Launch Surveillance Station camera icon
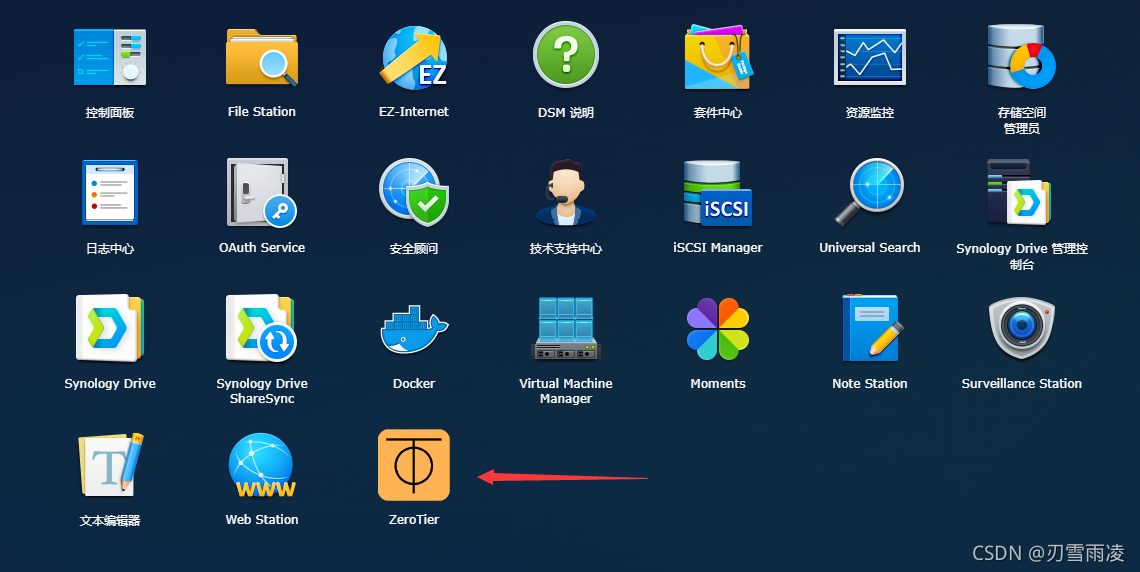 [x=1021, y=328]
